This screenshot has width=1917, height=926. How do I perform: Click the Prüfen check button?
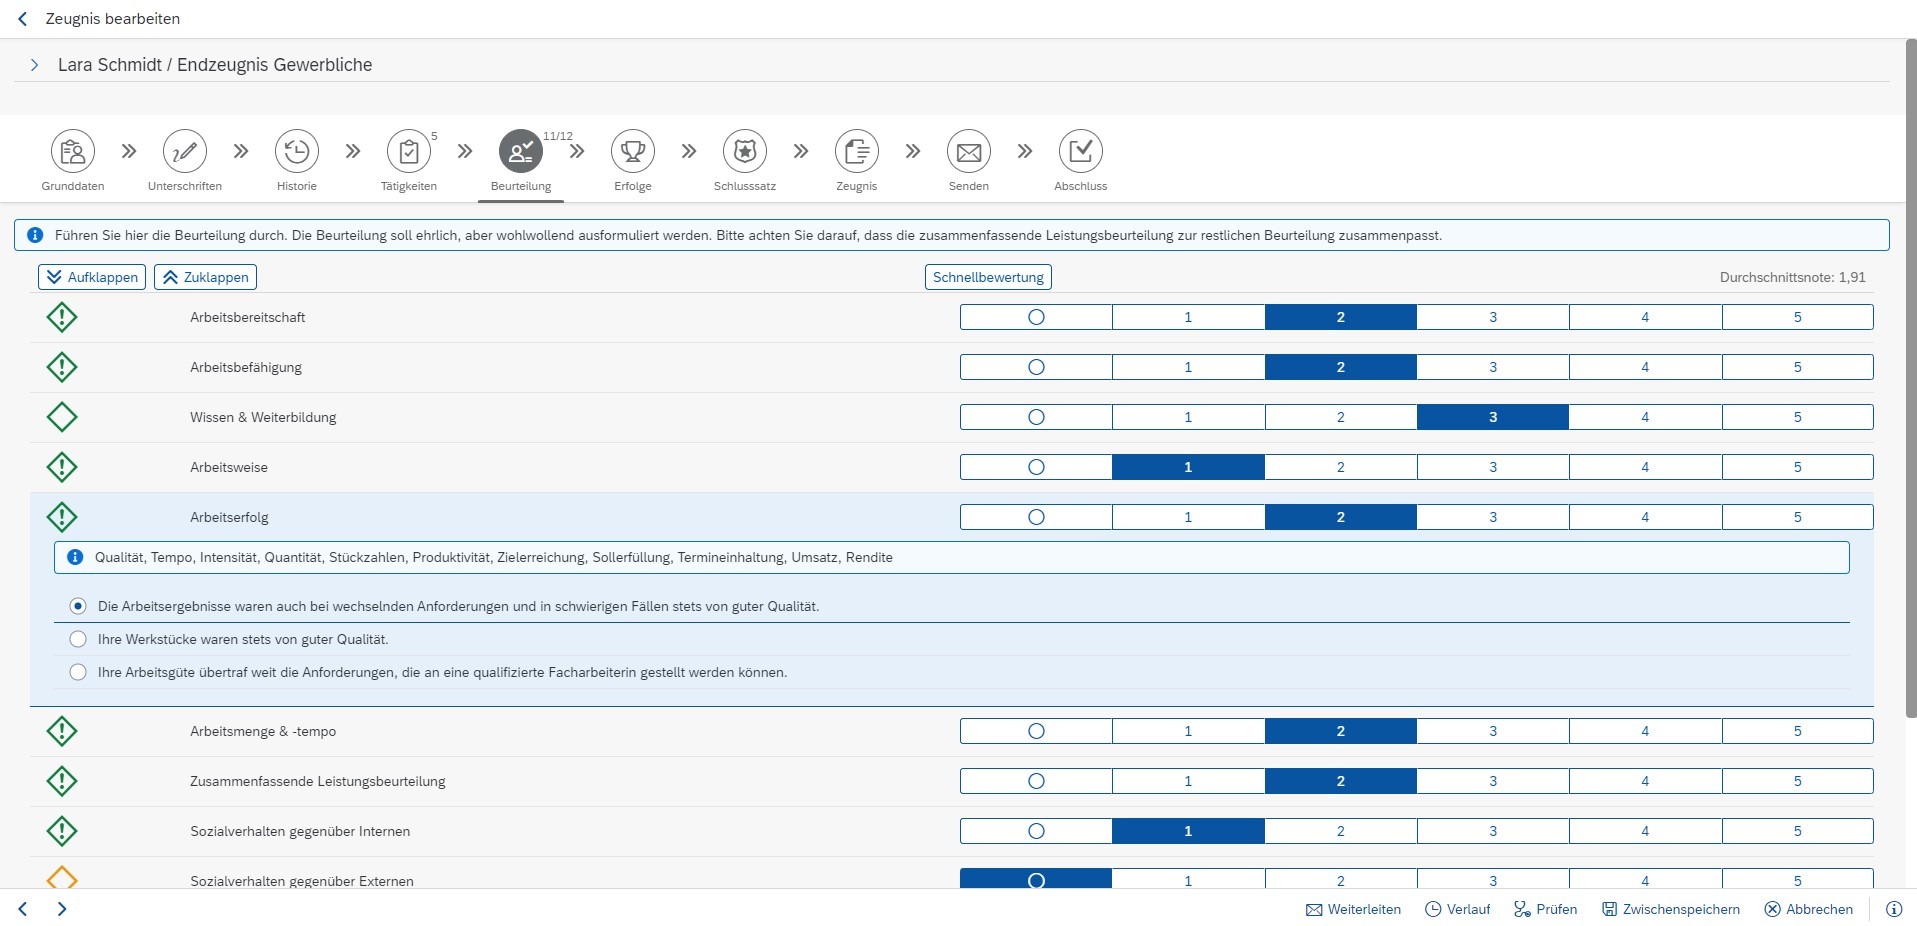(x=1546, y=909)
